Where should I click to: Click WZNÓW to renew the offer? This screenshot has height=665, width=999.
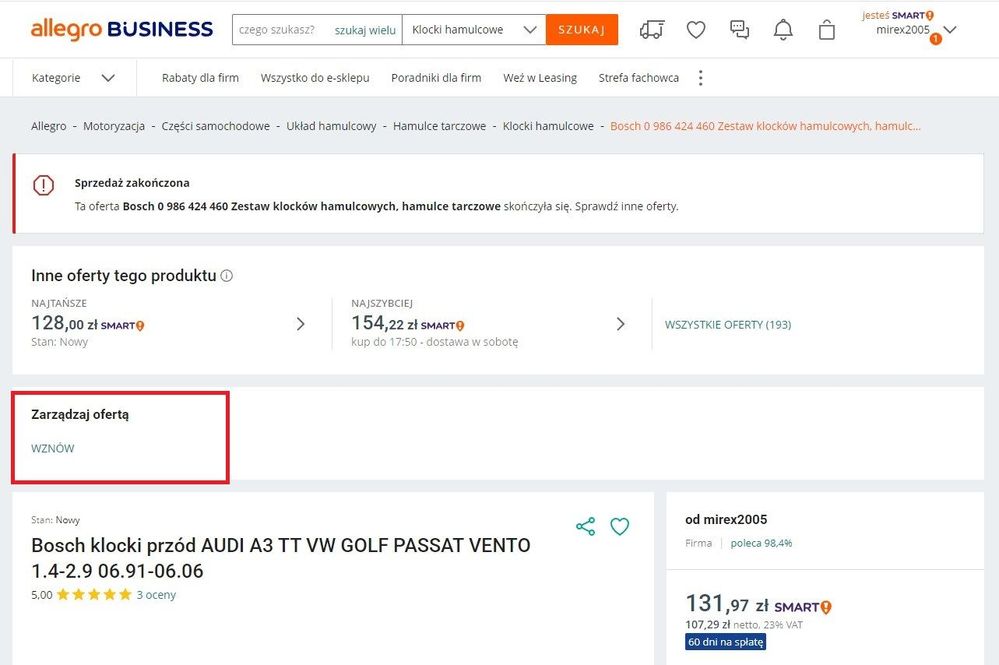click(53, 448)
